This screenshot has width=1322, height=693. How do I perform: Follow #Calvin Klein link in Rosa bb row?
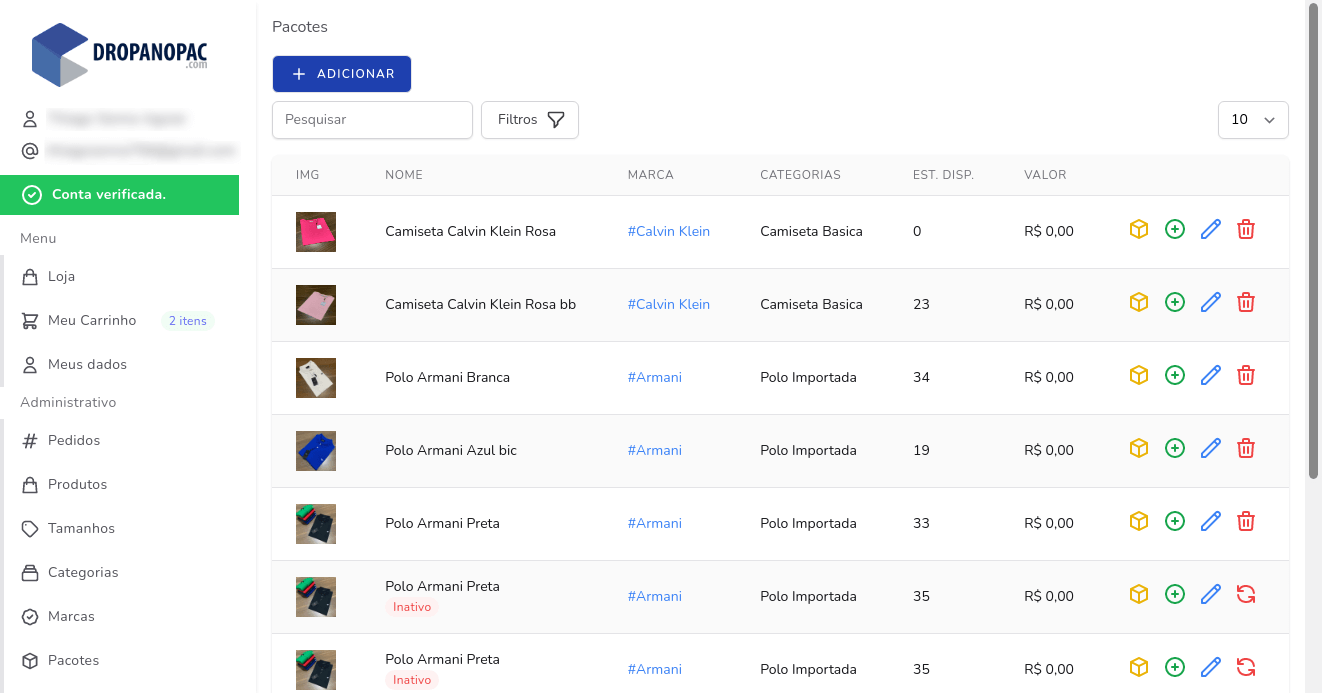pyautogui.click(x=669, y=304)
